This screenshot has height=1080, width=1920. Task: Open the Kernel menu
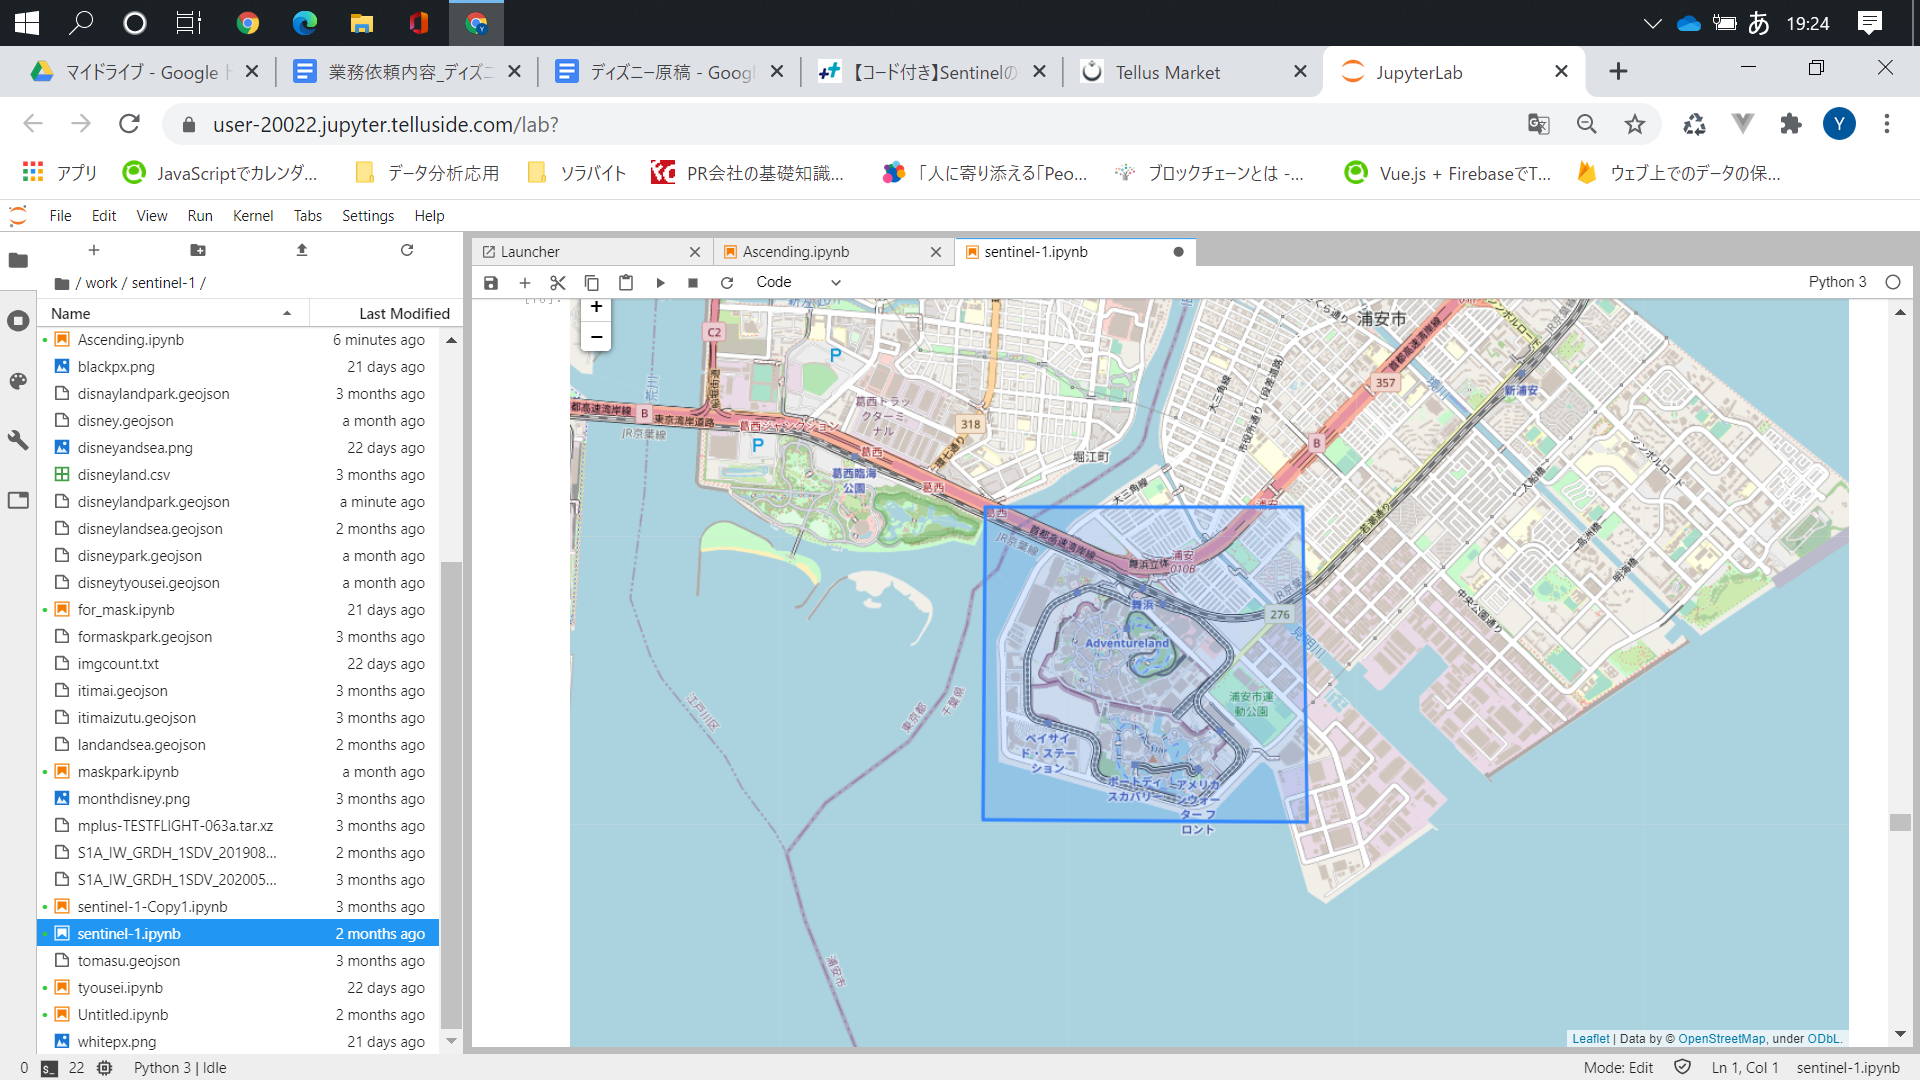coord(253,216)
